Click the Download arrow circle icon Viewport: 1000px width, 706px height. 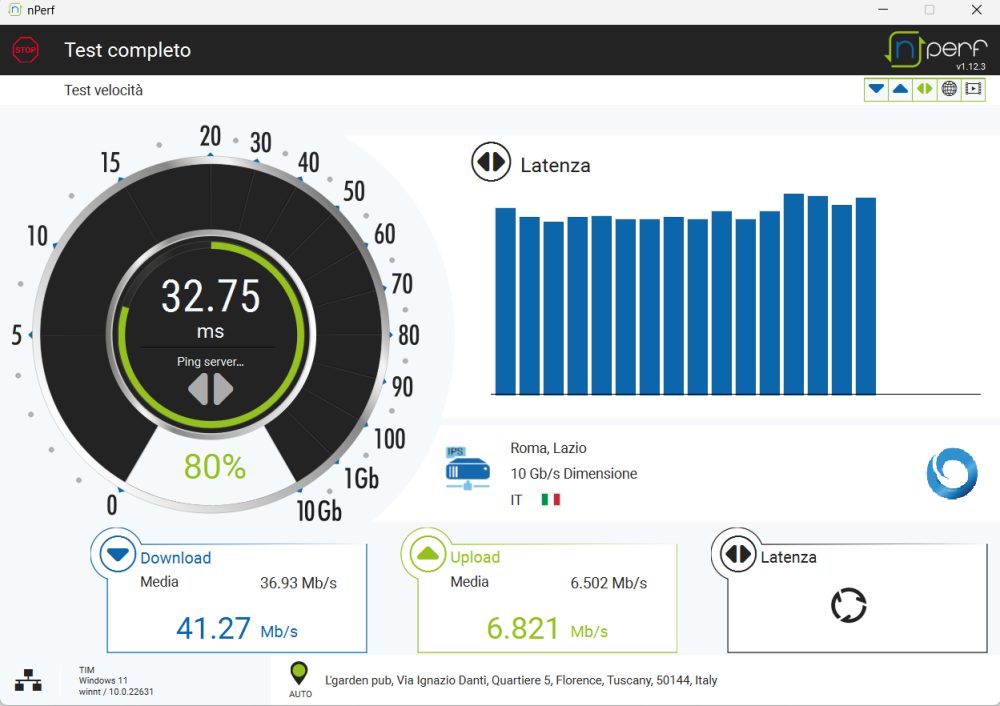(117, 554)
